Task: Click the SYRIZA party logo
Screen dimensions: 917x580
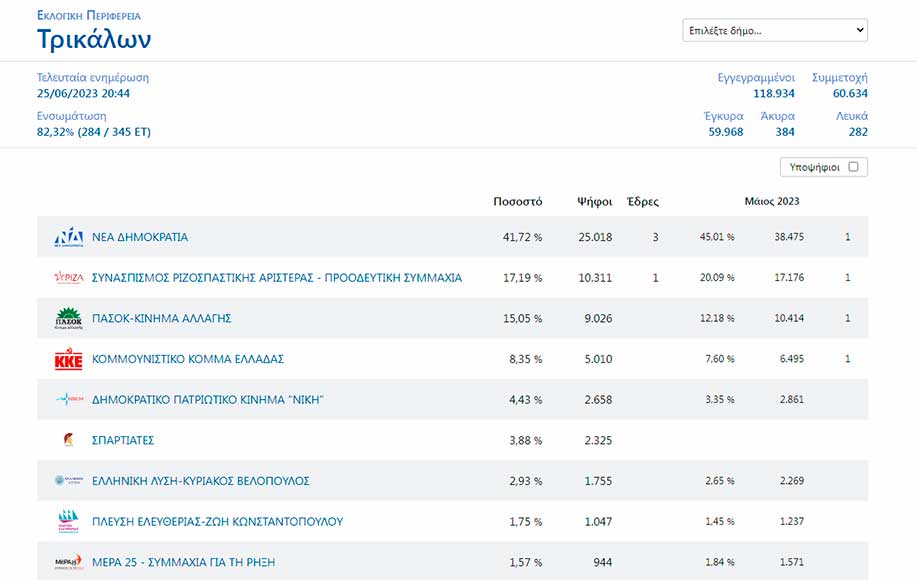Action: click(x=68, y=278)
